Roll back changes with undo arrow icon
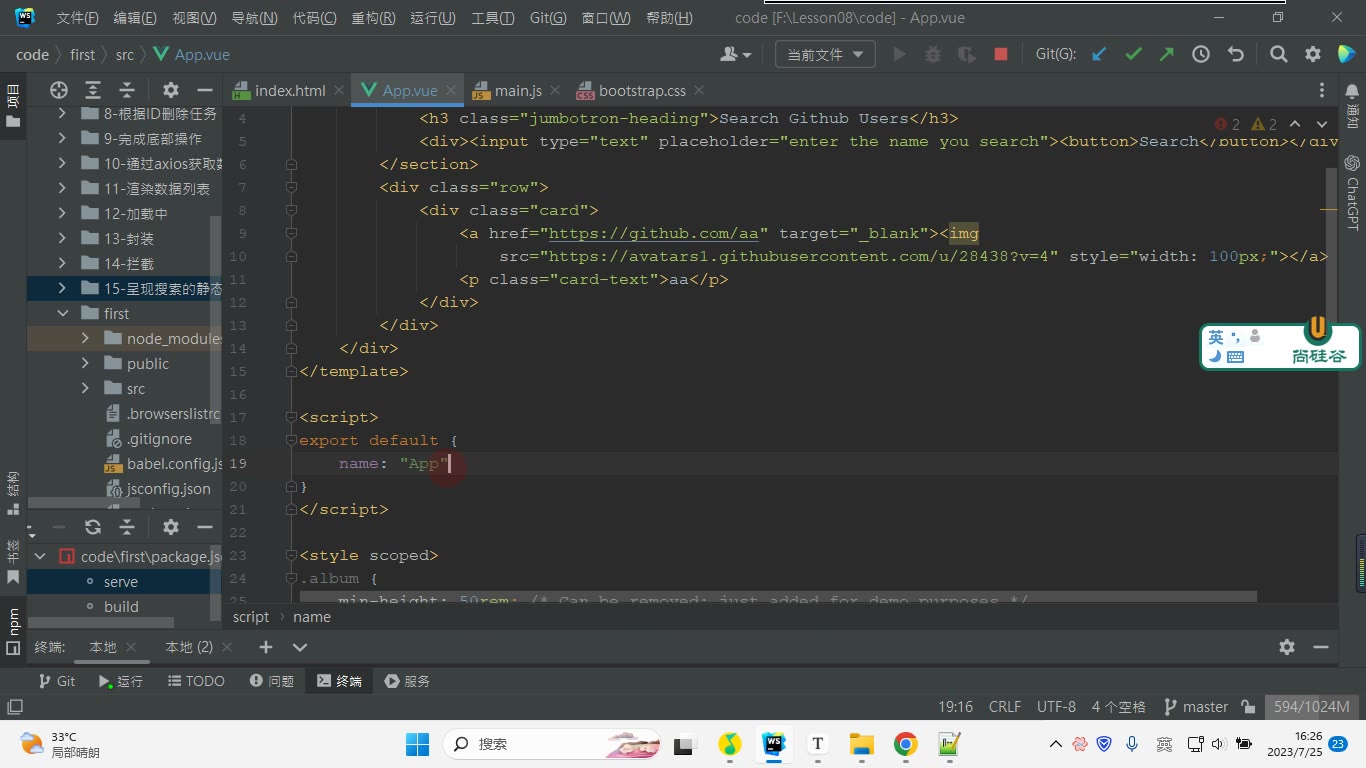1366x768 pixels. [1235, 55]
